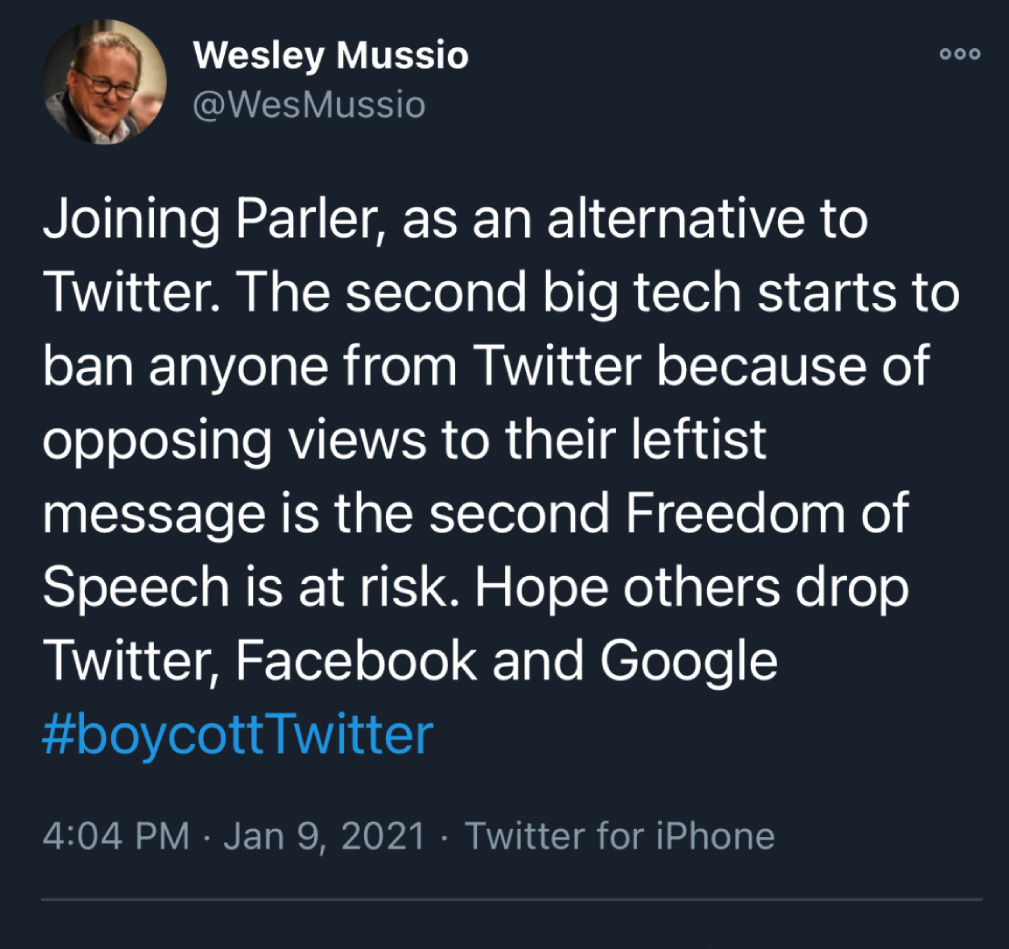Image resolution: width=1009 pixels, height=949 pixels.
Task: Click the word alternative in the first line
Action: point(675,219)
